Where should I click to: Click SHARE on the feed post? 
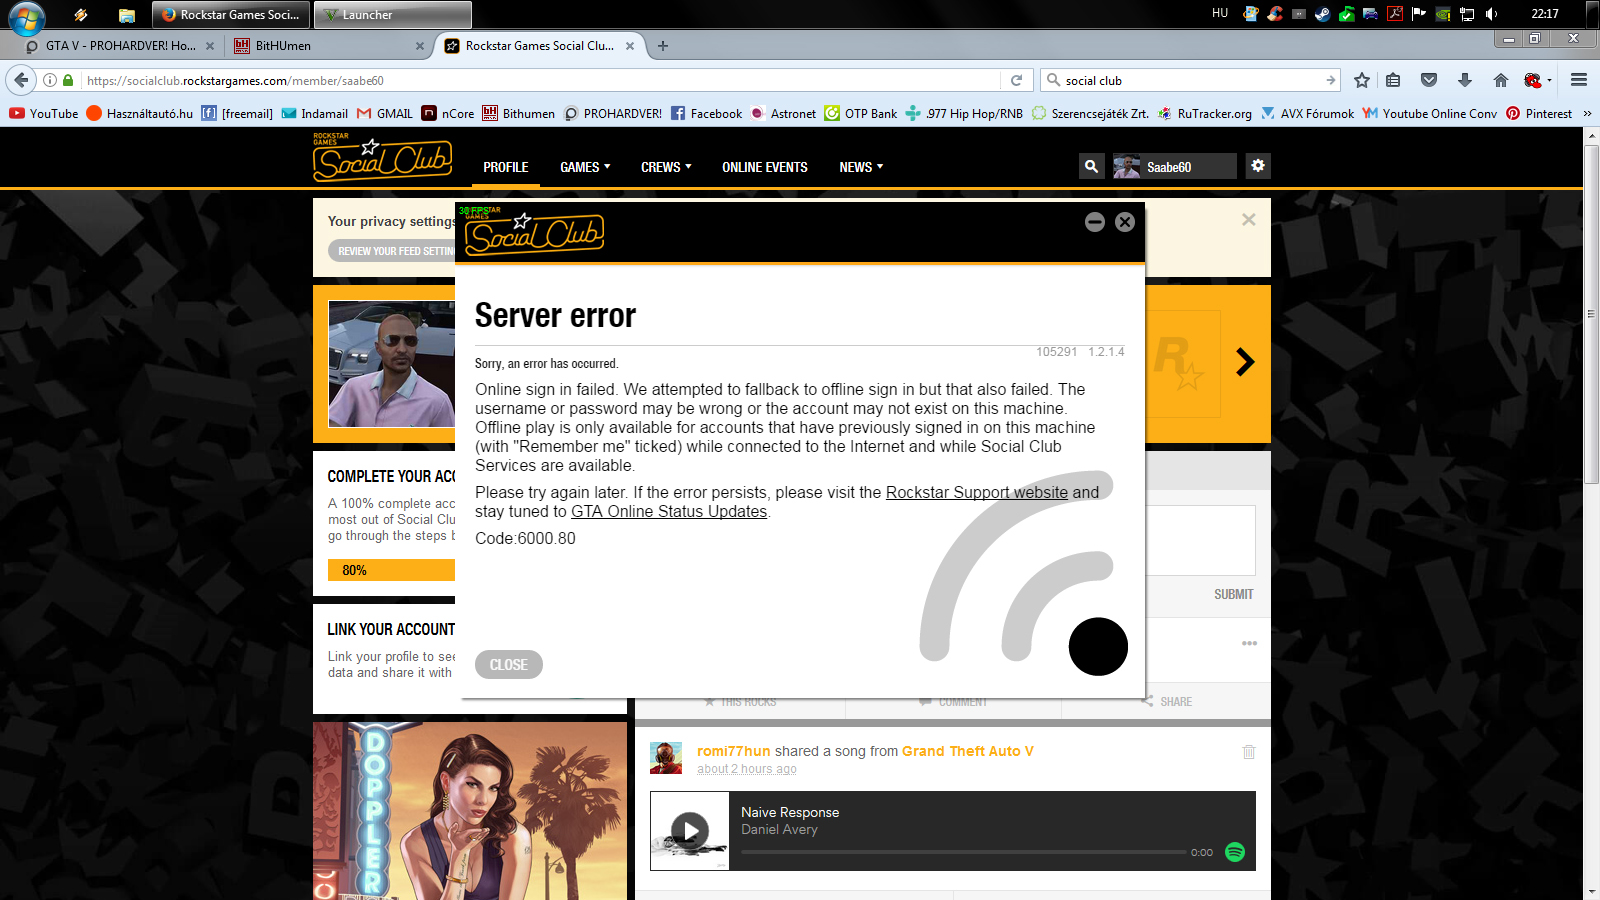1166,701
